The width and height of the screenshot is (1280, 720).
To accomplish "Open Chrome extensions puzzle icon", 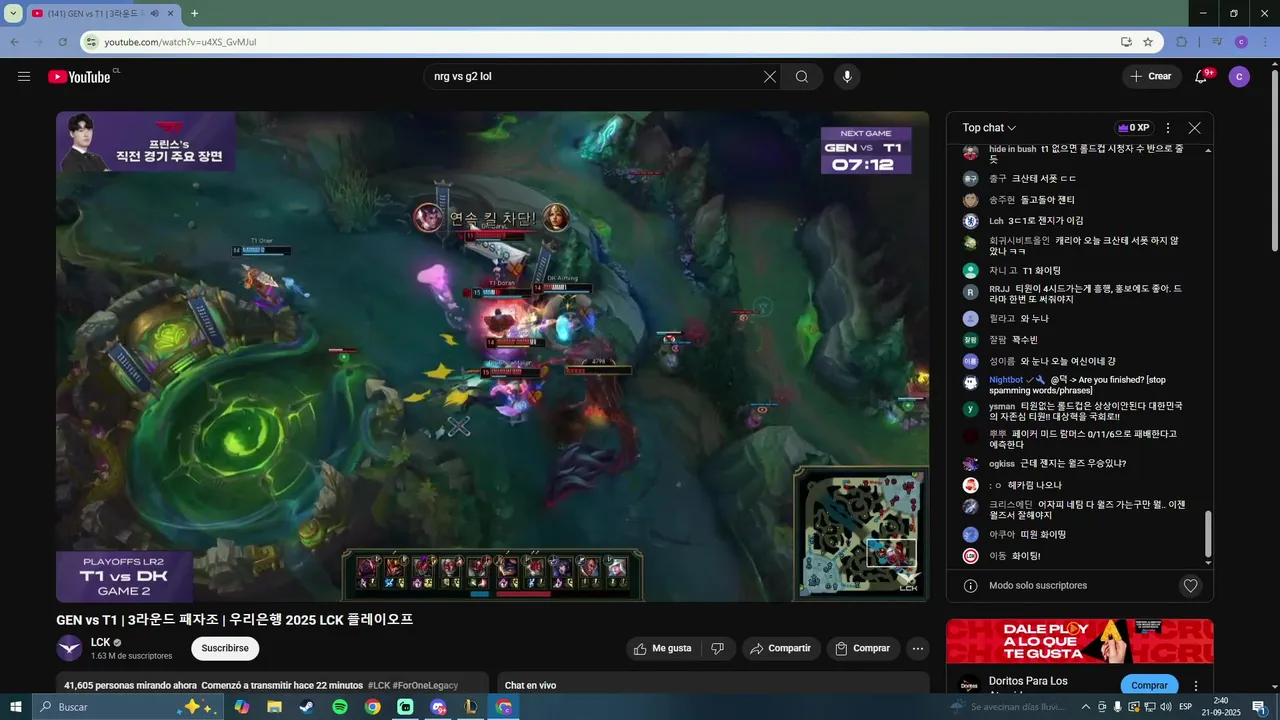I will click(1182, 42).
